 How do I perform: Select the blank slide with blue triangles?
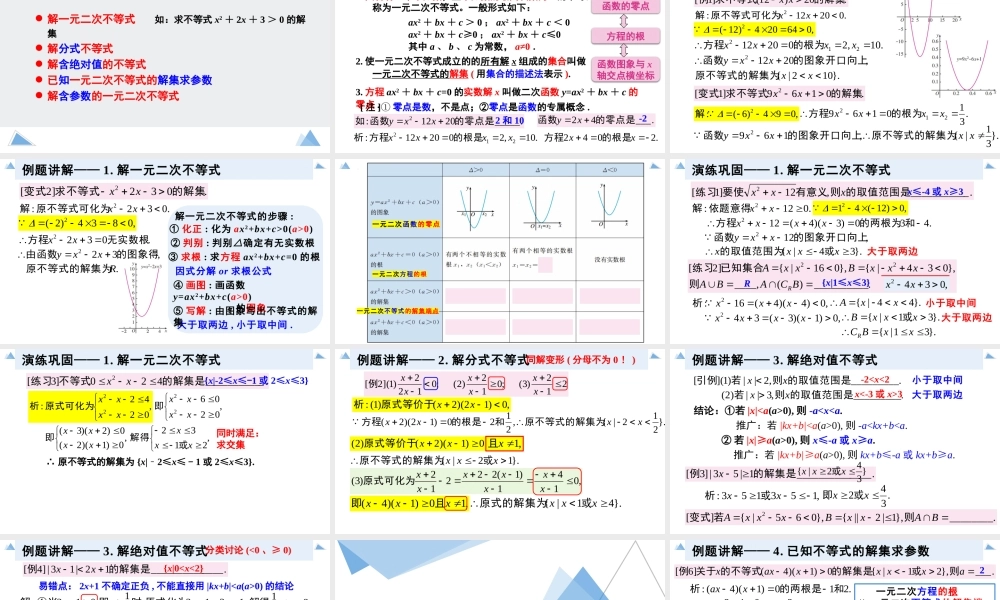[x=500, y=569]
